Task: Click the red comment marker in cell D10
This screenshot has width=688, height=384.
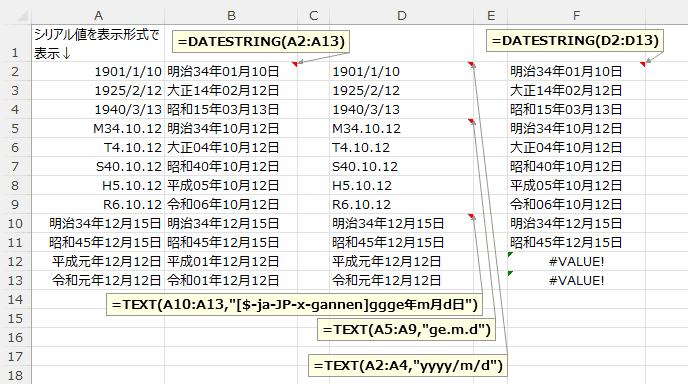Action: (x=471, y=216)
